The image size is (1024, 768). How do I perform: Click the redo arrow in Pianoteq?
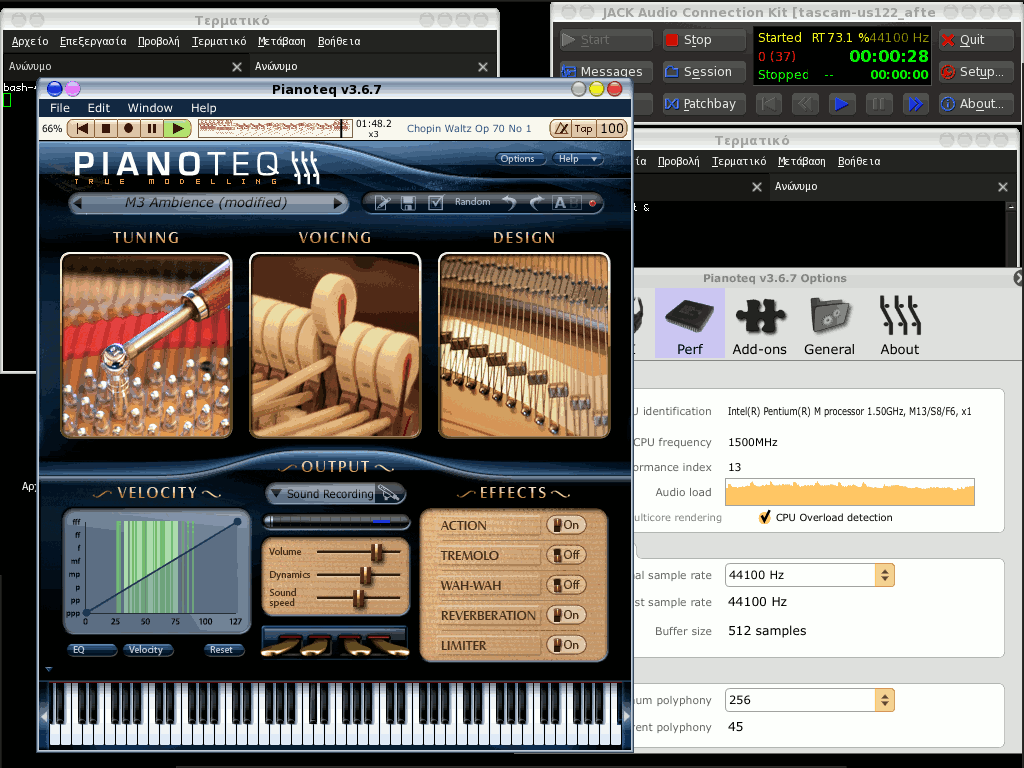pos(536,203)
